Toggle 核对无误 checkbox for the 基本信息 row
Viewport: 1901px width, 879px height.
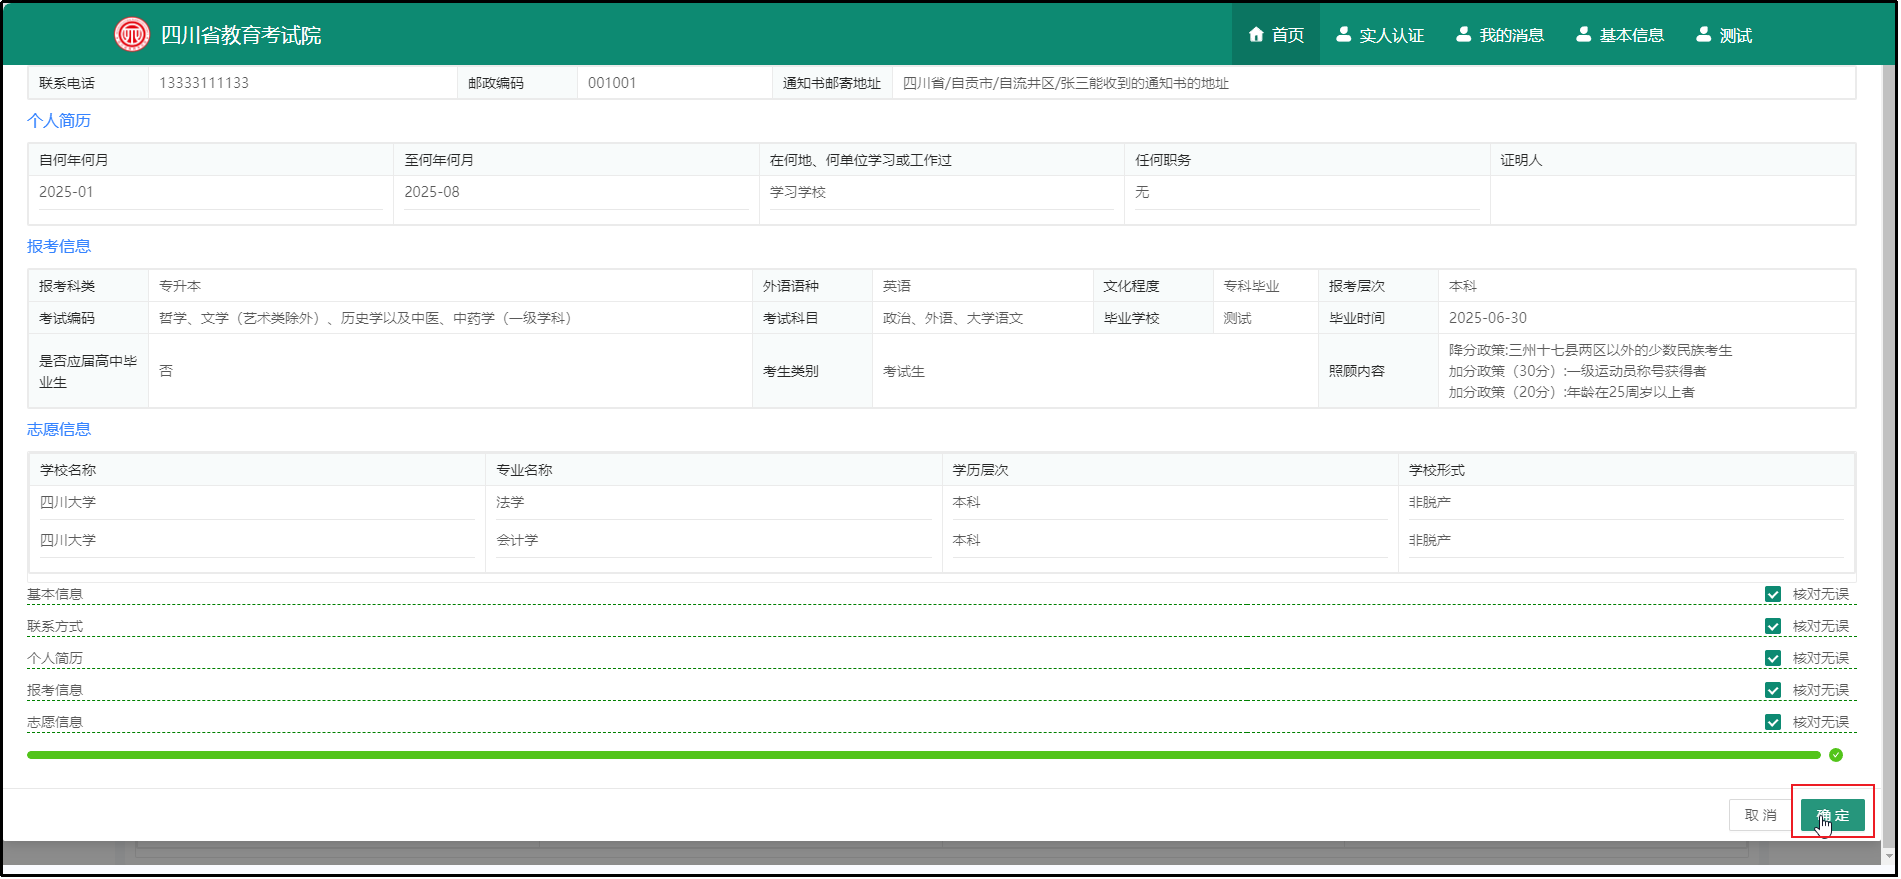pyautogui.click(x=1773, y=594)
